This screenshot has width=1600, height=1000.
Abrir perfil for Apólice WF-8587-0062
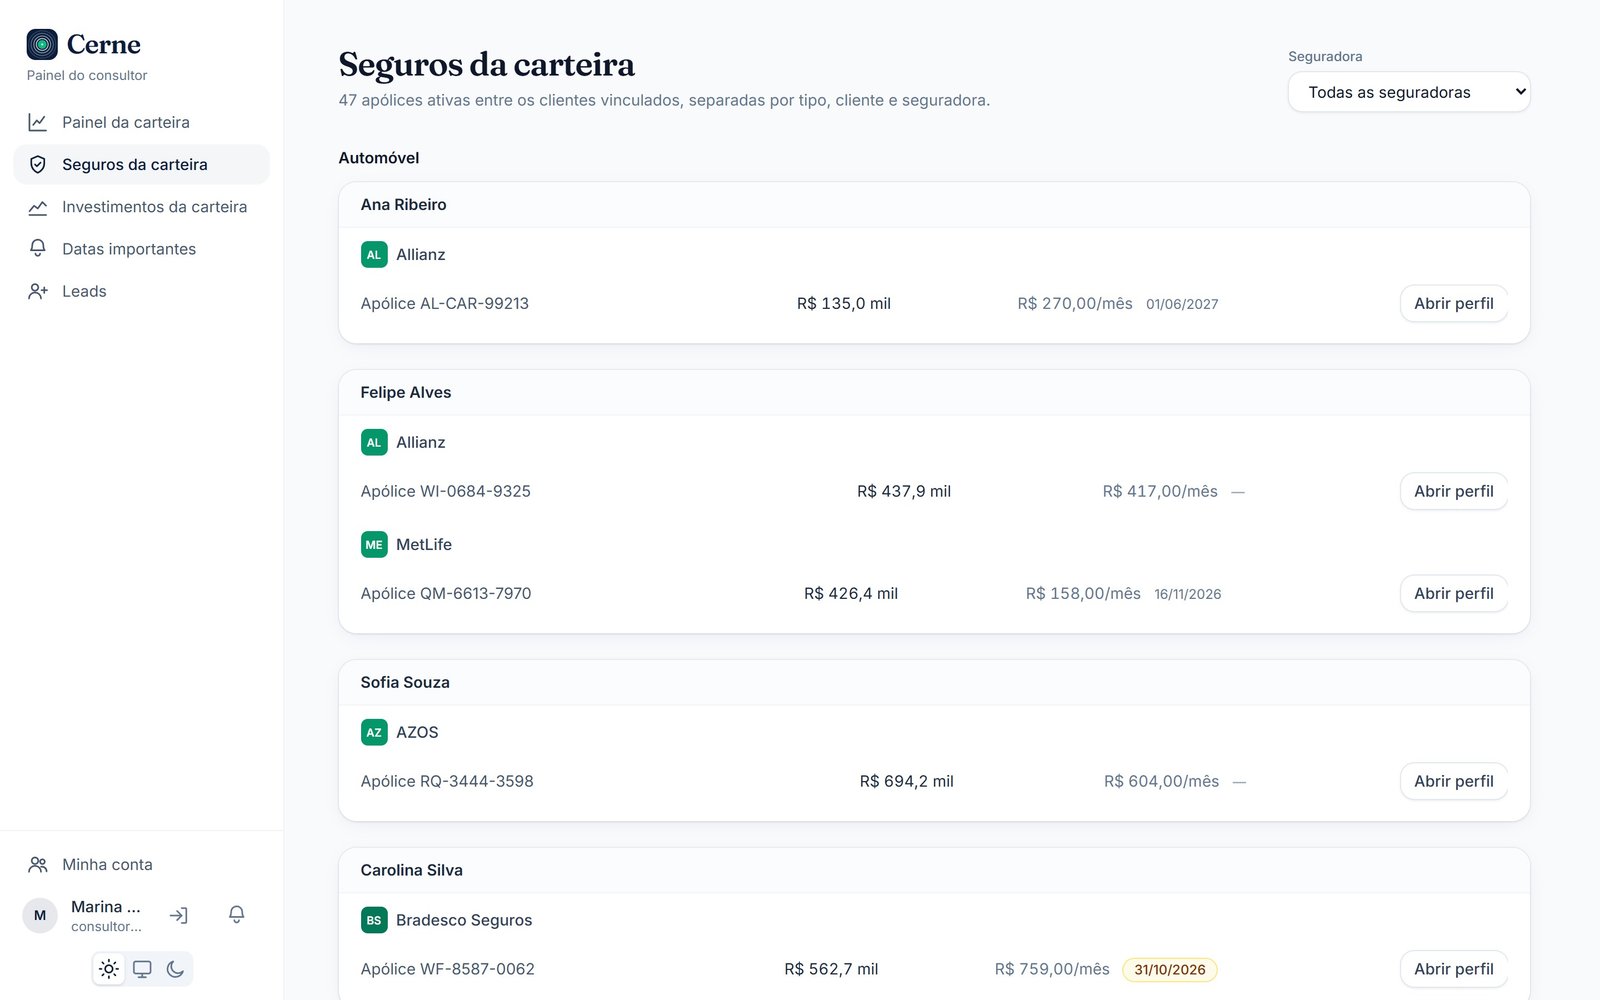(x=1454, y=969)
